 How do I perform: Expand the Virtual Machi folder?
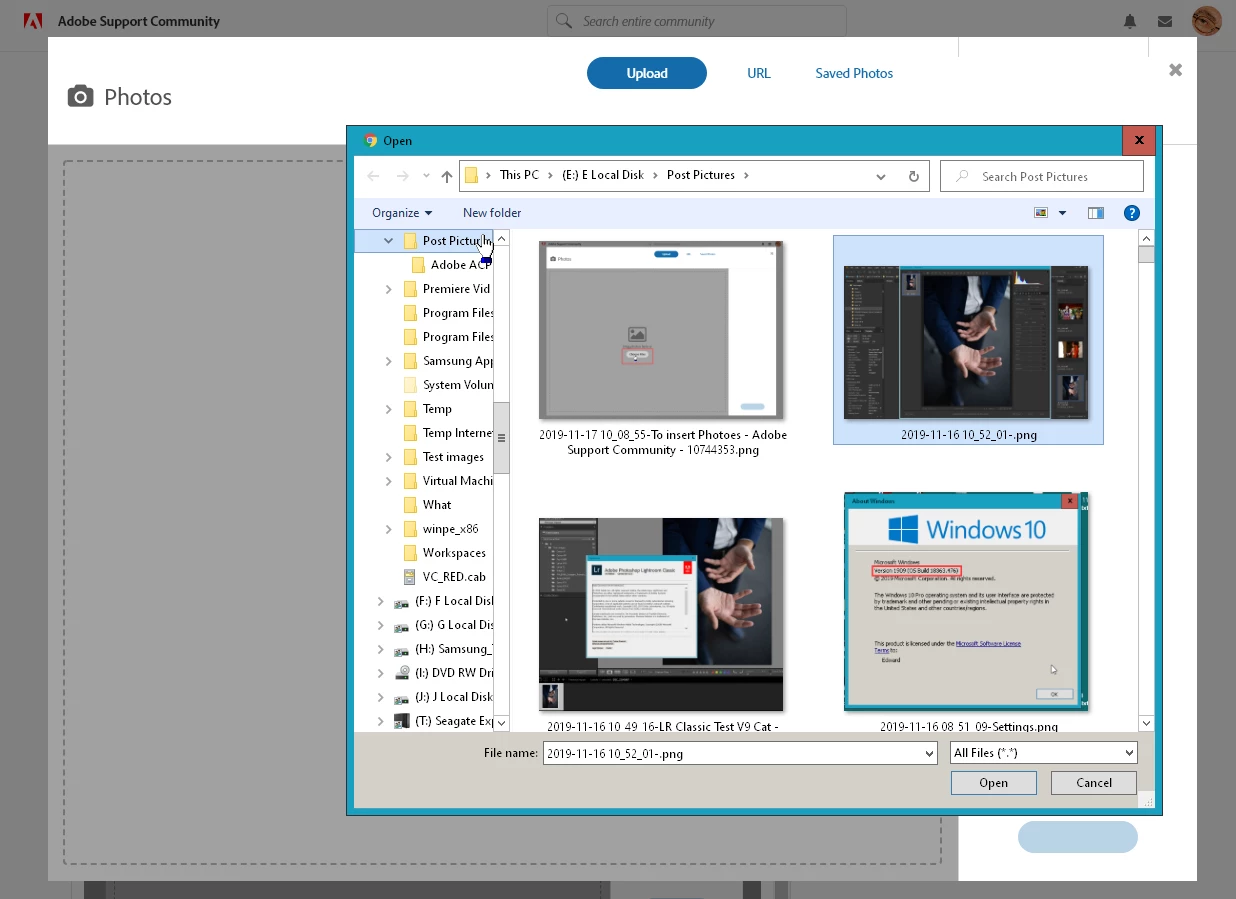(388, 481)
